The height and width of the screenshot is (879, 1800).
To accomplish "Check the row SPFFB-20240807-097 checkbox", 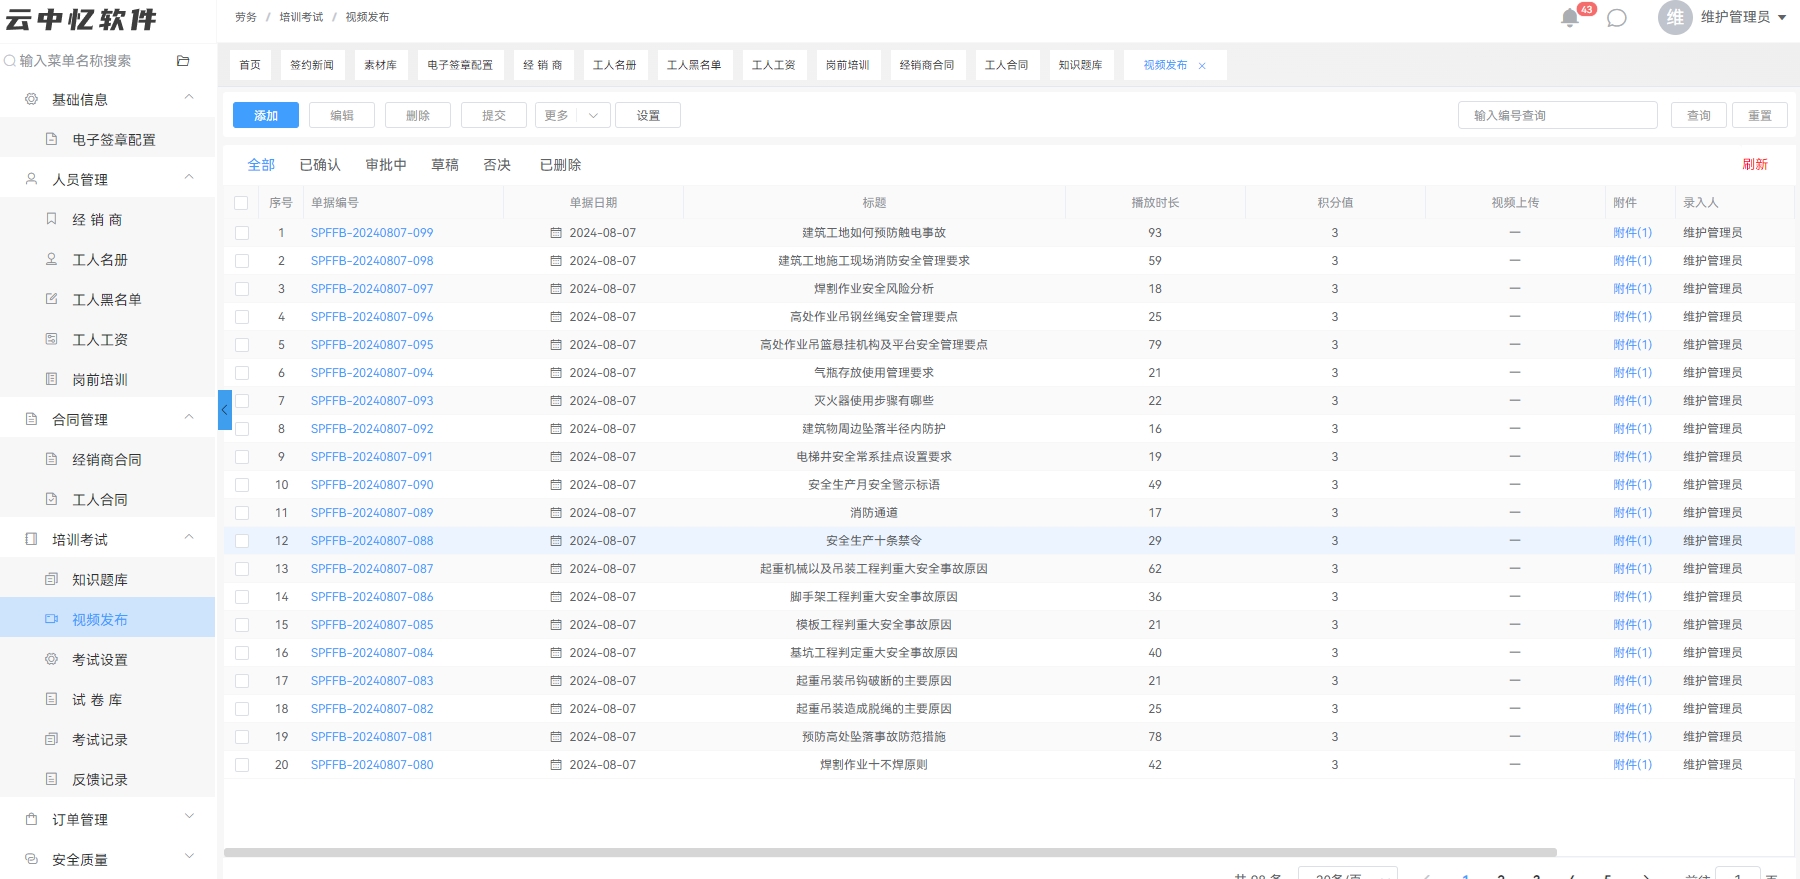I will coord(241,289).
